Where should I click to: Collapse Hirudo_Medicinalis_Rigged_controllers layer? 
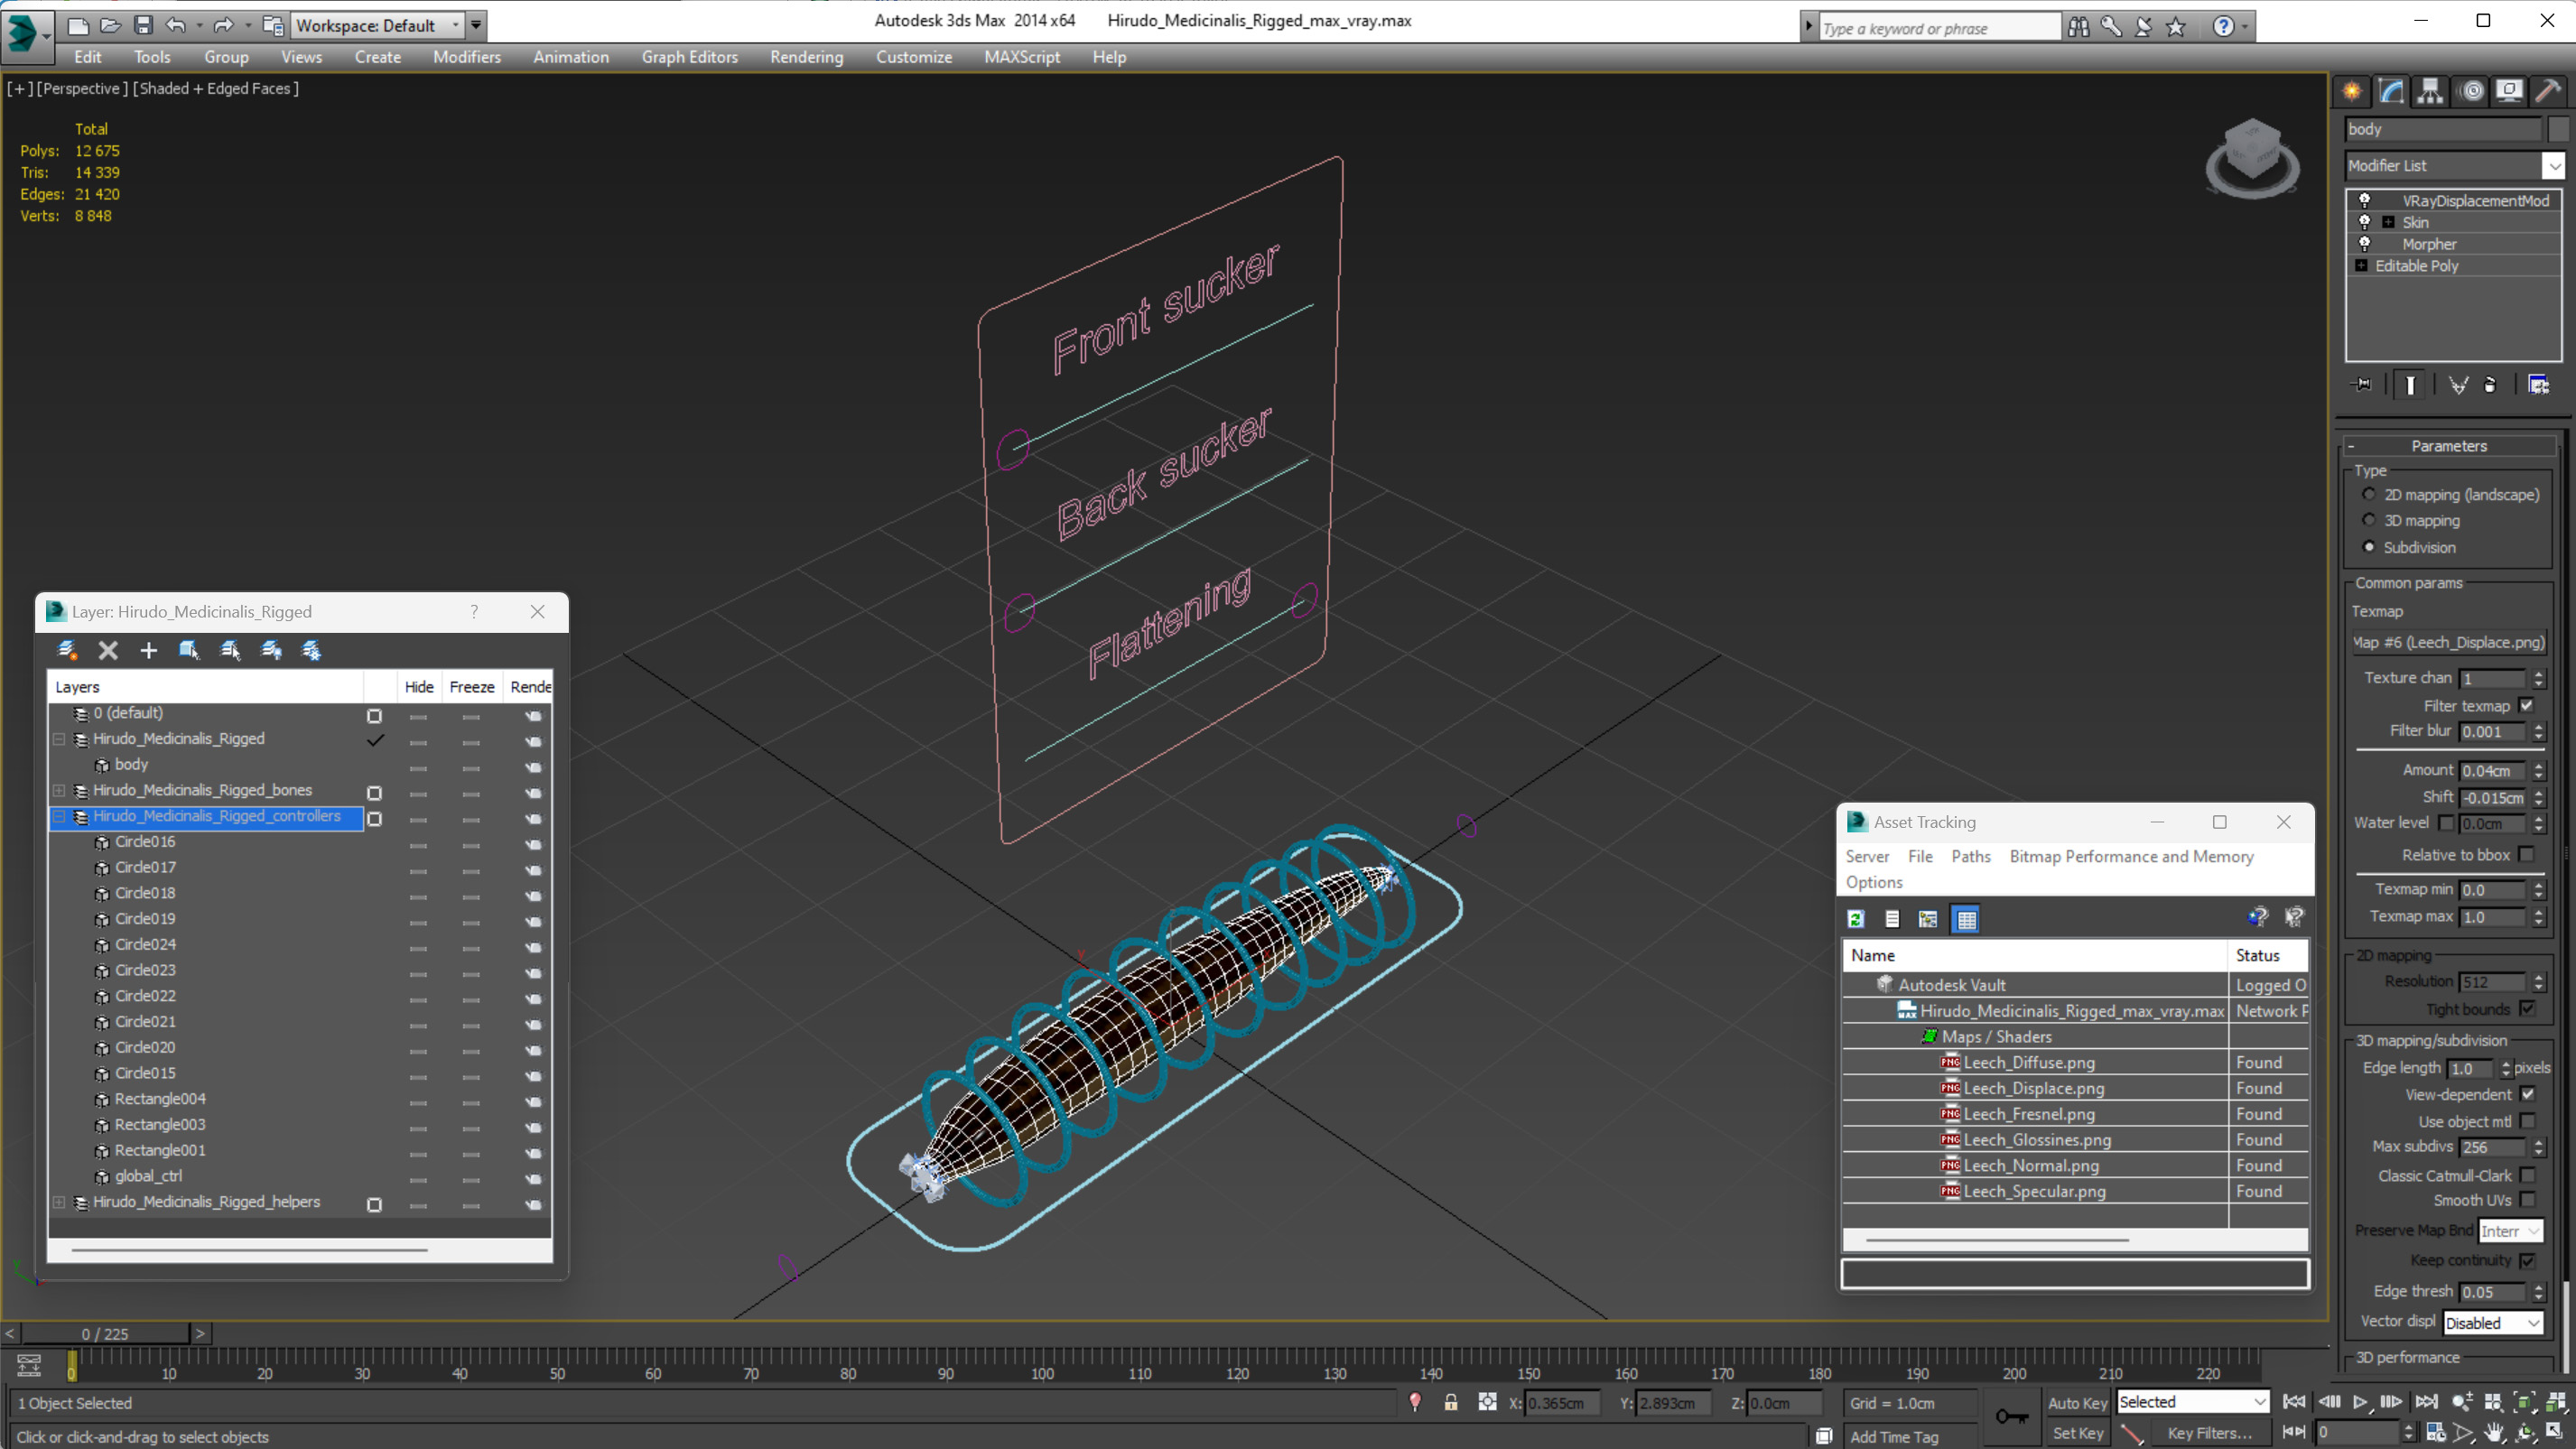(x=59, y=816)
